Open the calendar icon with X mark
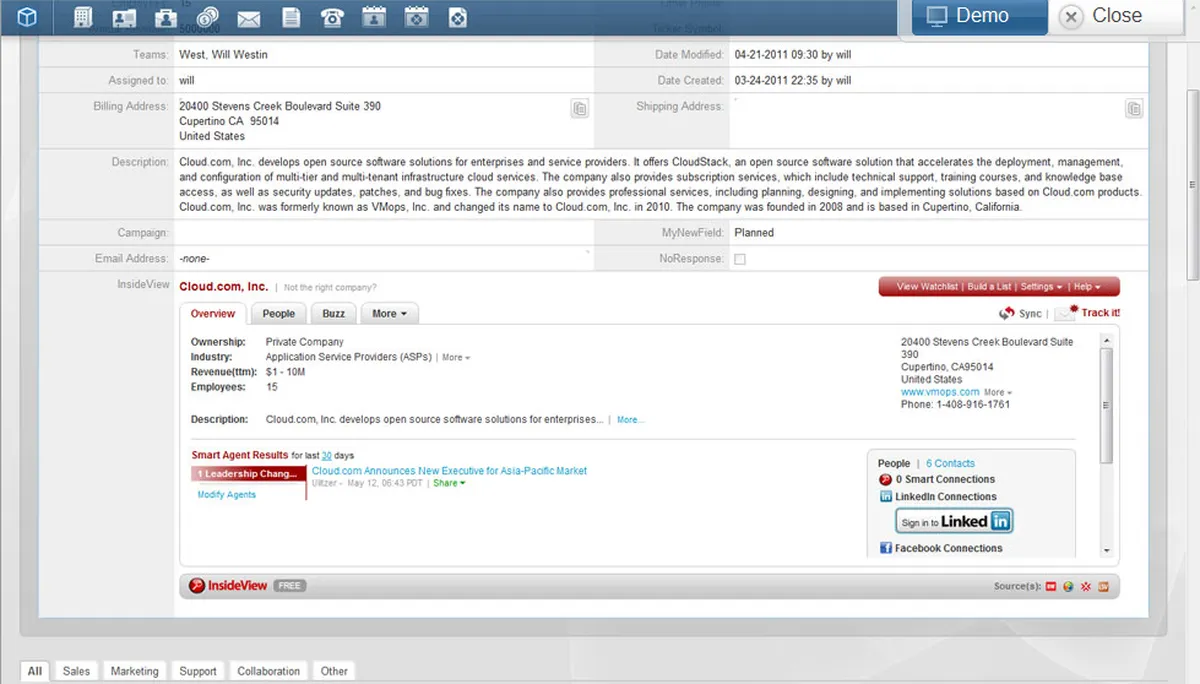The height and width of the screenshot is (684, 1200). pos(416,17)
